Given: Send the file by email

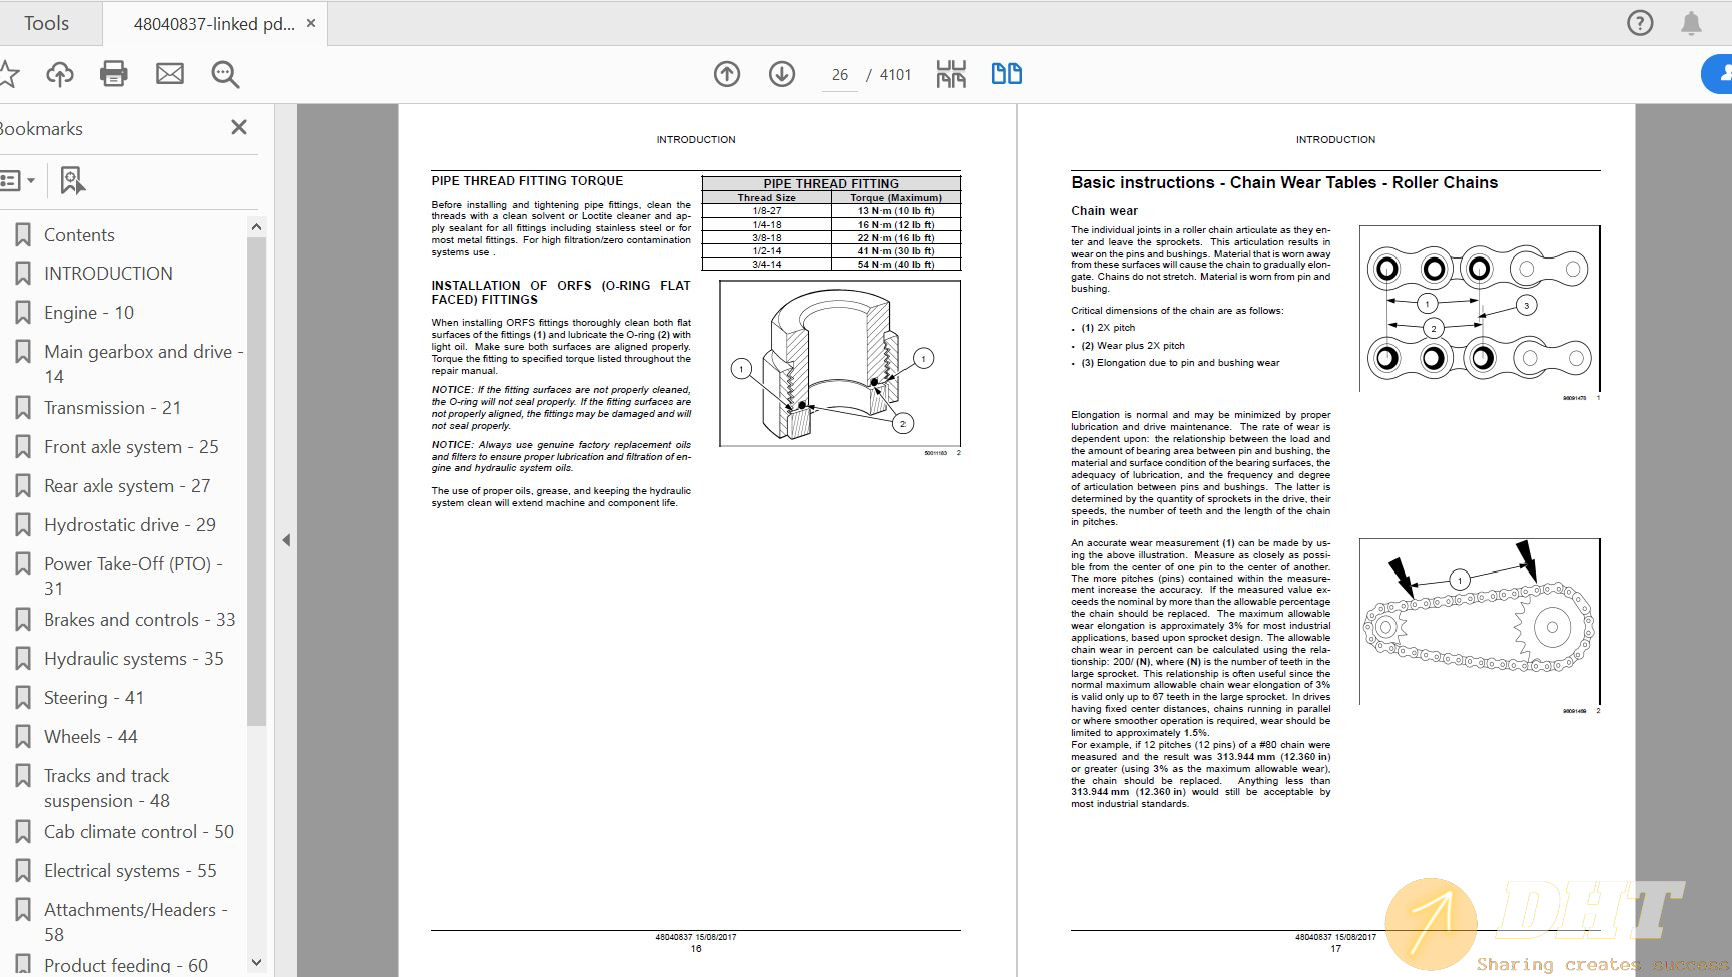Looking at the screenshot, I should click(170, 74).
